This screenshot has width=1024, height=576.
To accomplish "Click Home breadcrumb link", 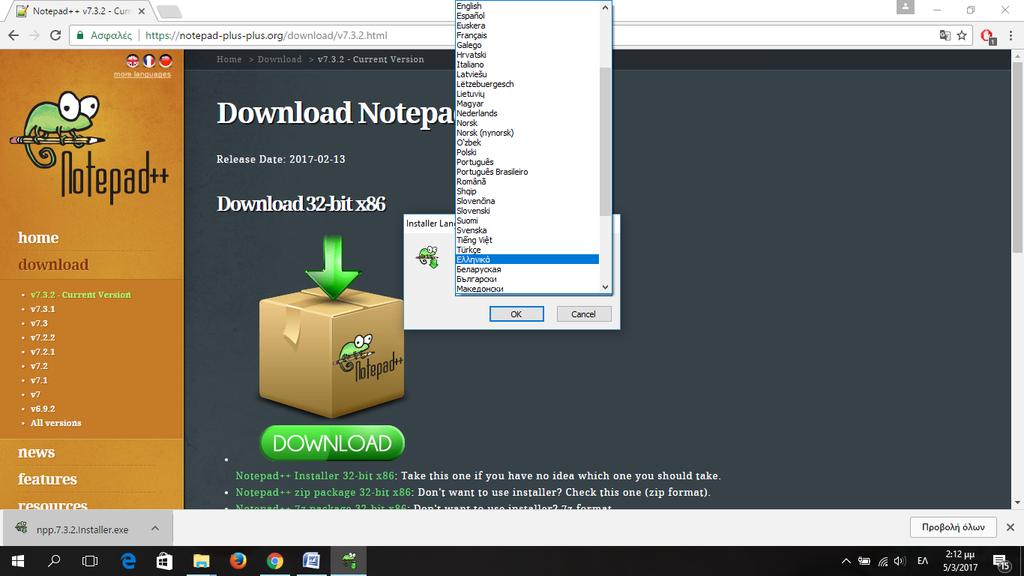I will [229, 59].
